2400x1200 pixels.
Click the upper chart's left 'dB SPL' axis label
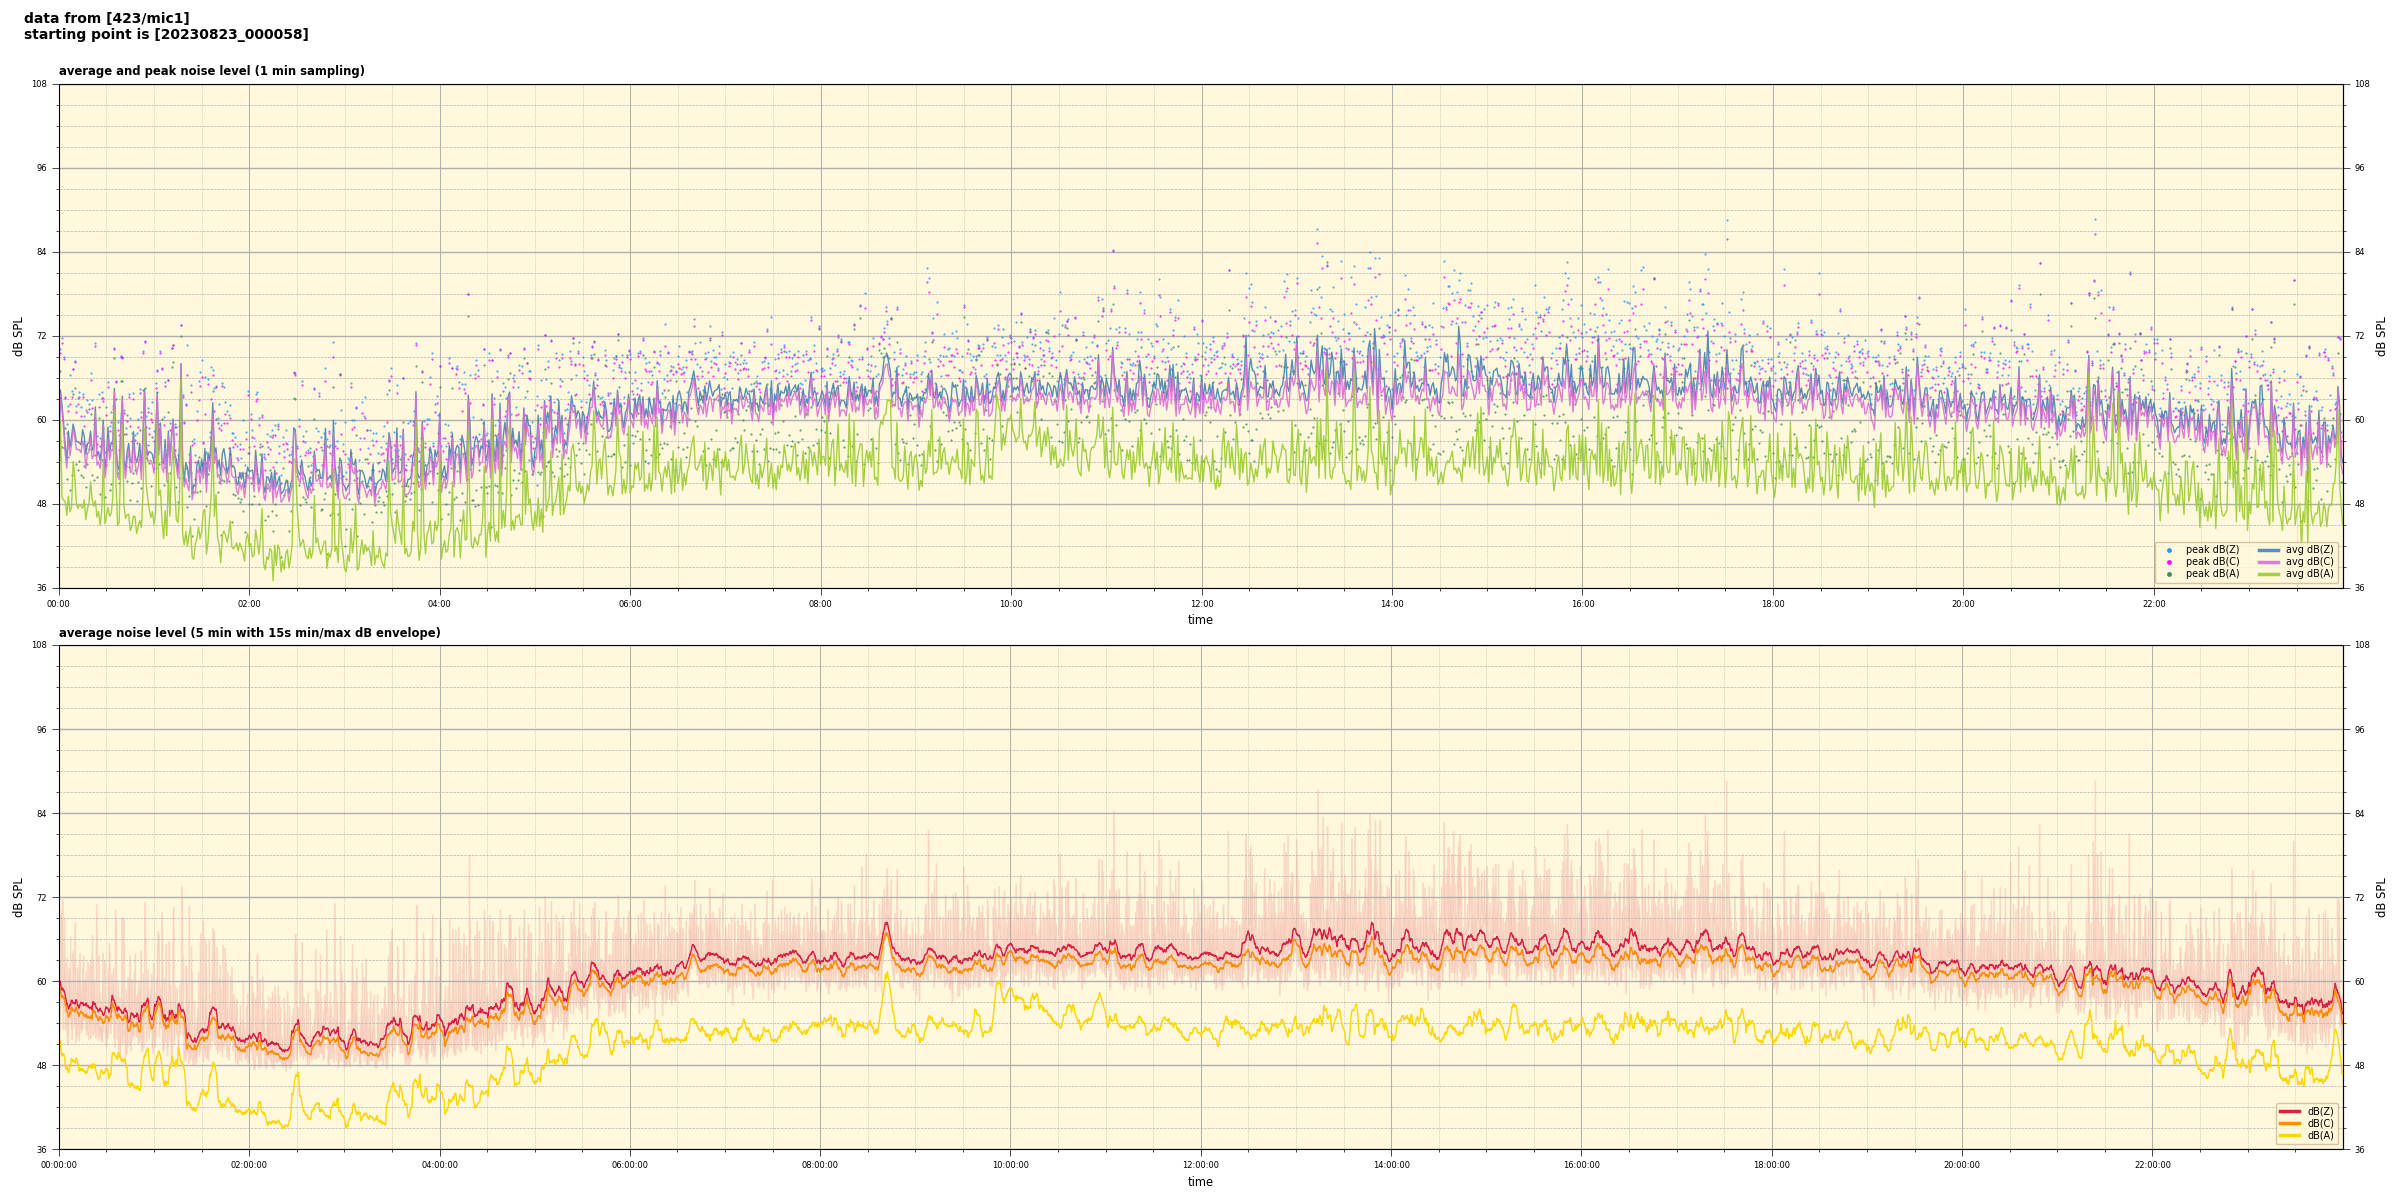pyautogui.click(x=18, y=336)
